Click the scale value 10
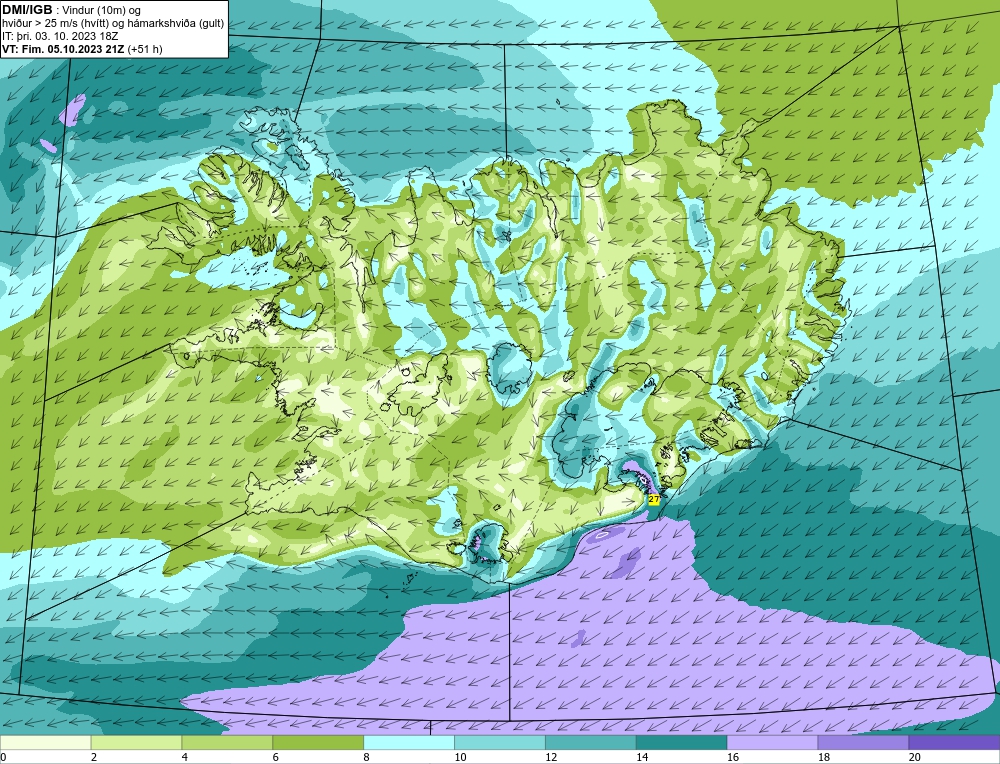The width and height of the screenshot is (1000, 764). [460, 757]
